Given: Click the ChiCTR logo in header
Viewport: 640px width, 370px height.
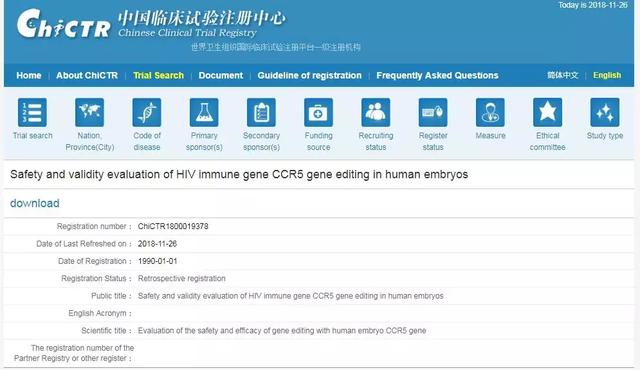Looking at the screenshot, I should (63, 24).
